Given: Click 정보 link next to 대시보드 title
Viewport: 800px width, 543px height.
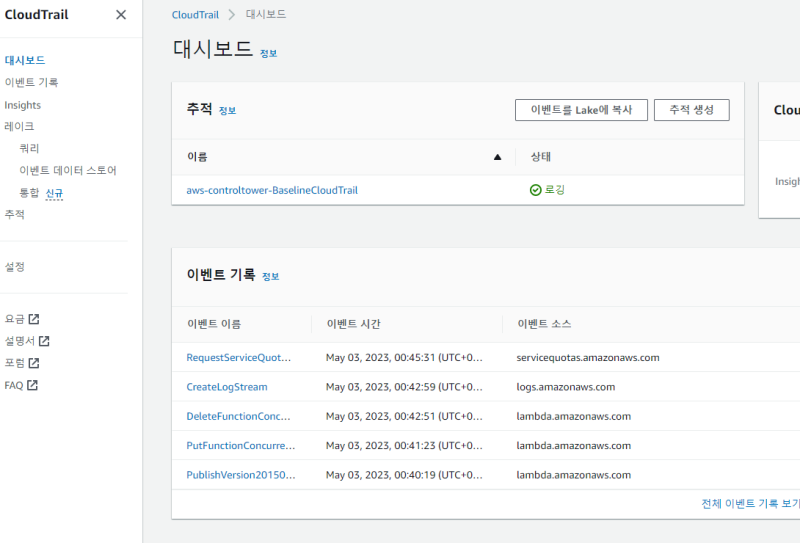Looking at the screenshot, I should tap(269, 53).
